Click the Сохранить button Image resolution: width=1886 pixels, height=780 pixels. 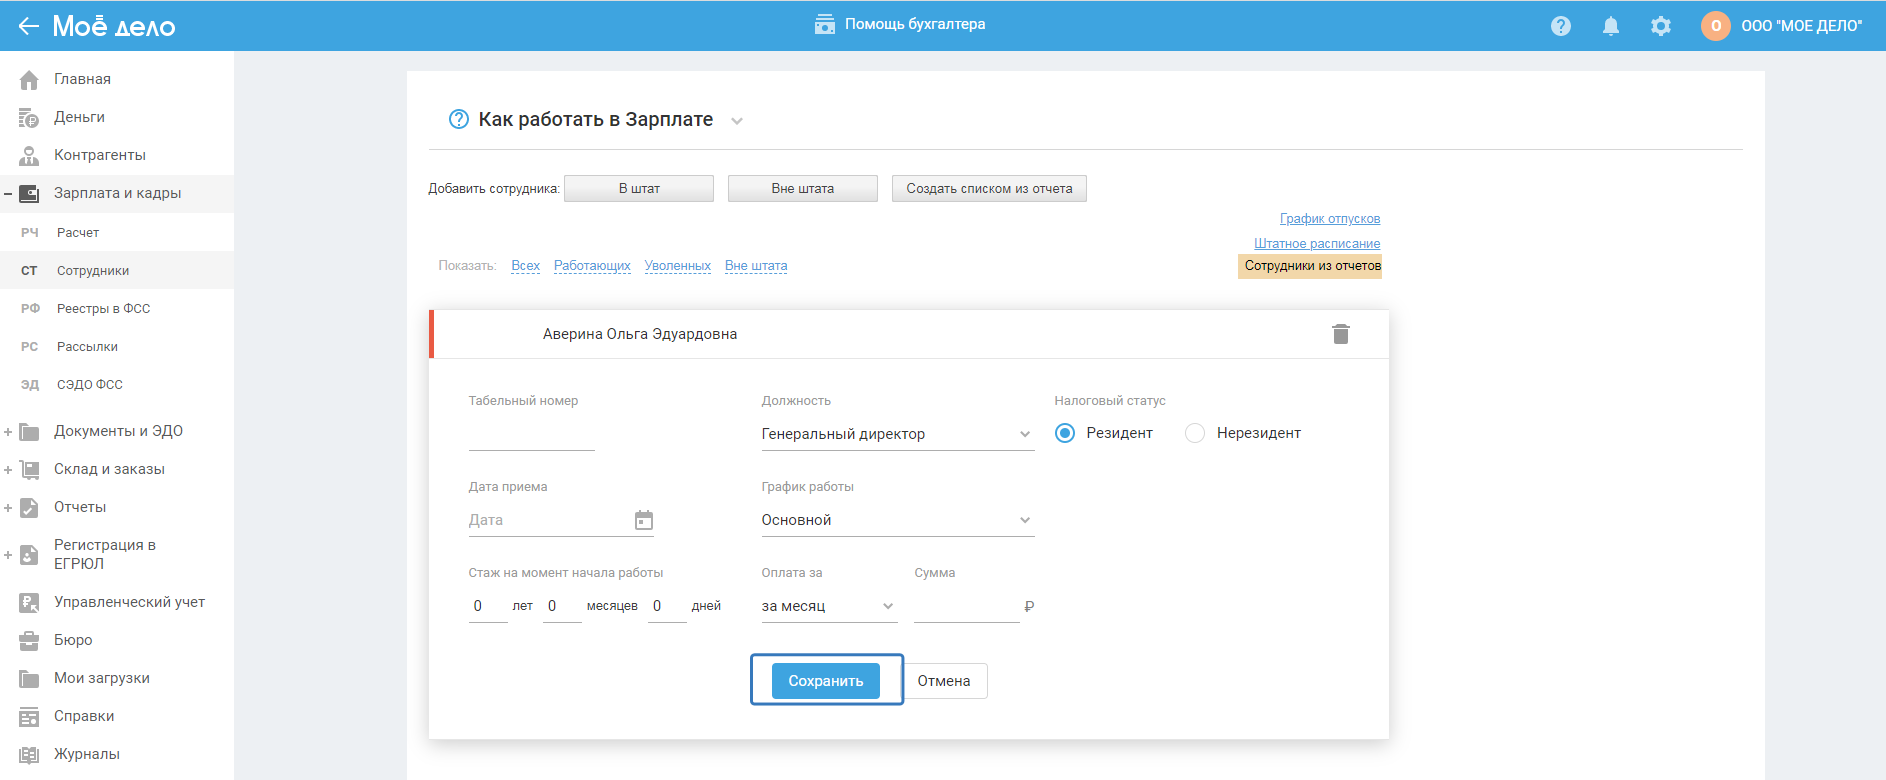click(x=825, y=681)
